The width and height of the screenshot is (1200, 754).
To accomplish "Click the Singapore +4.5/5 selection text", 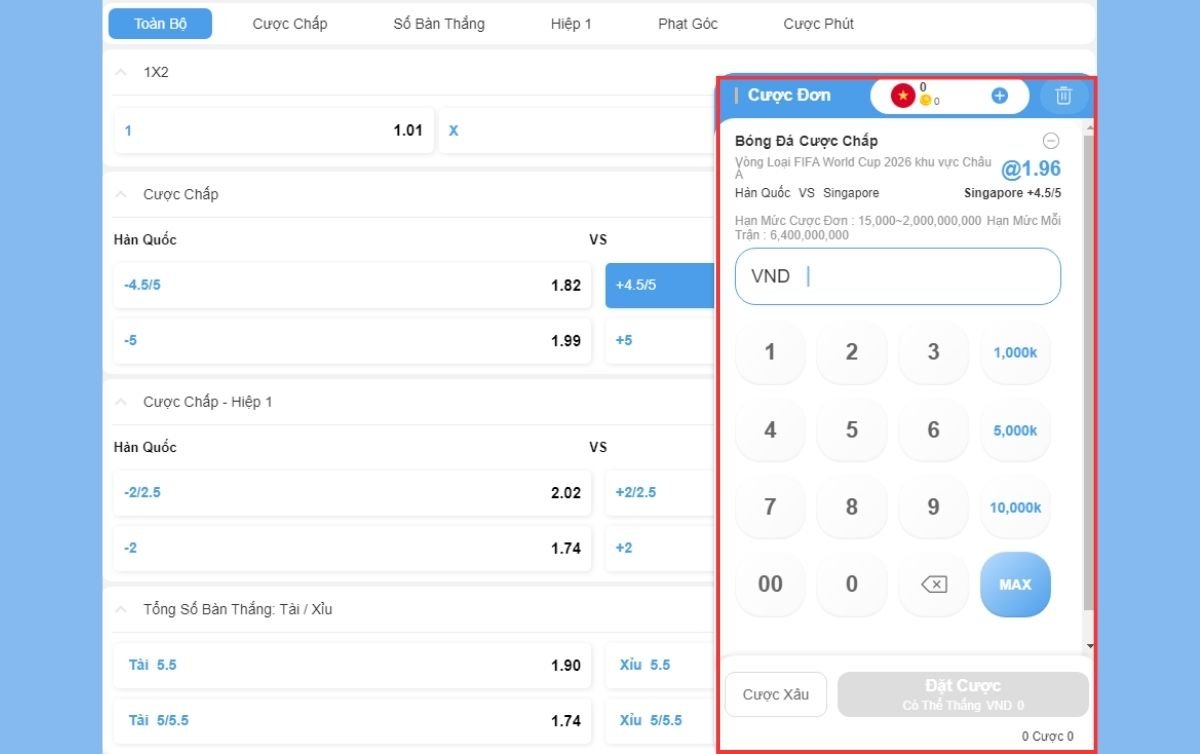I will point(1012,193).
